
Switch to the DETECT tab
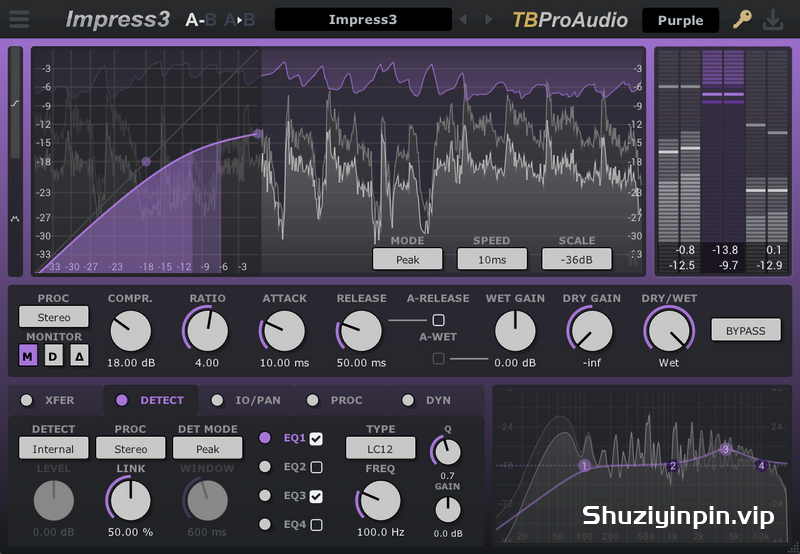point(151,400)
